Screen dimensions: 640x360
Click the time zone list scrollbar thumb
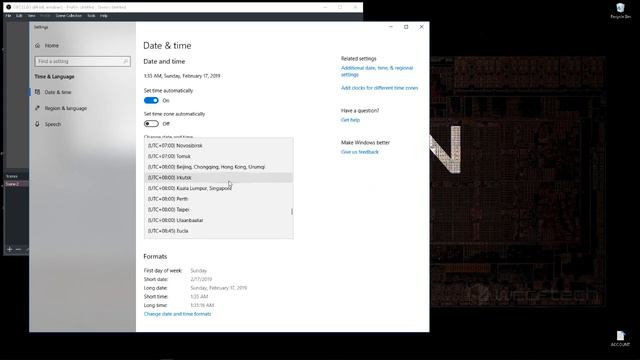(292, 211)
